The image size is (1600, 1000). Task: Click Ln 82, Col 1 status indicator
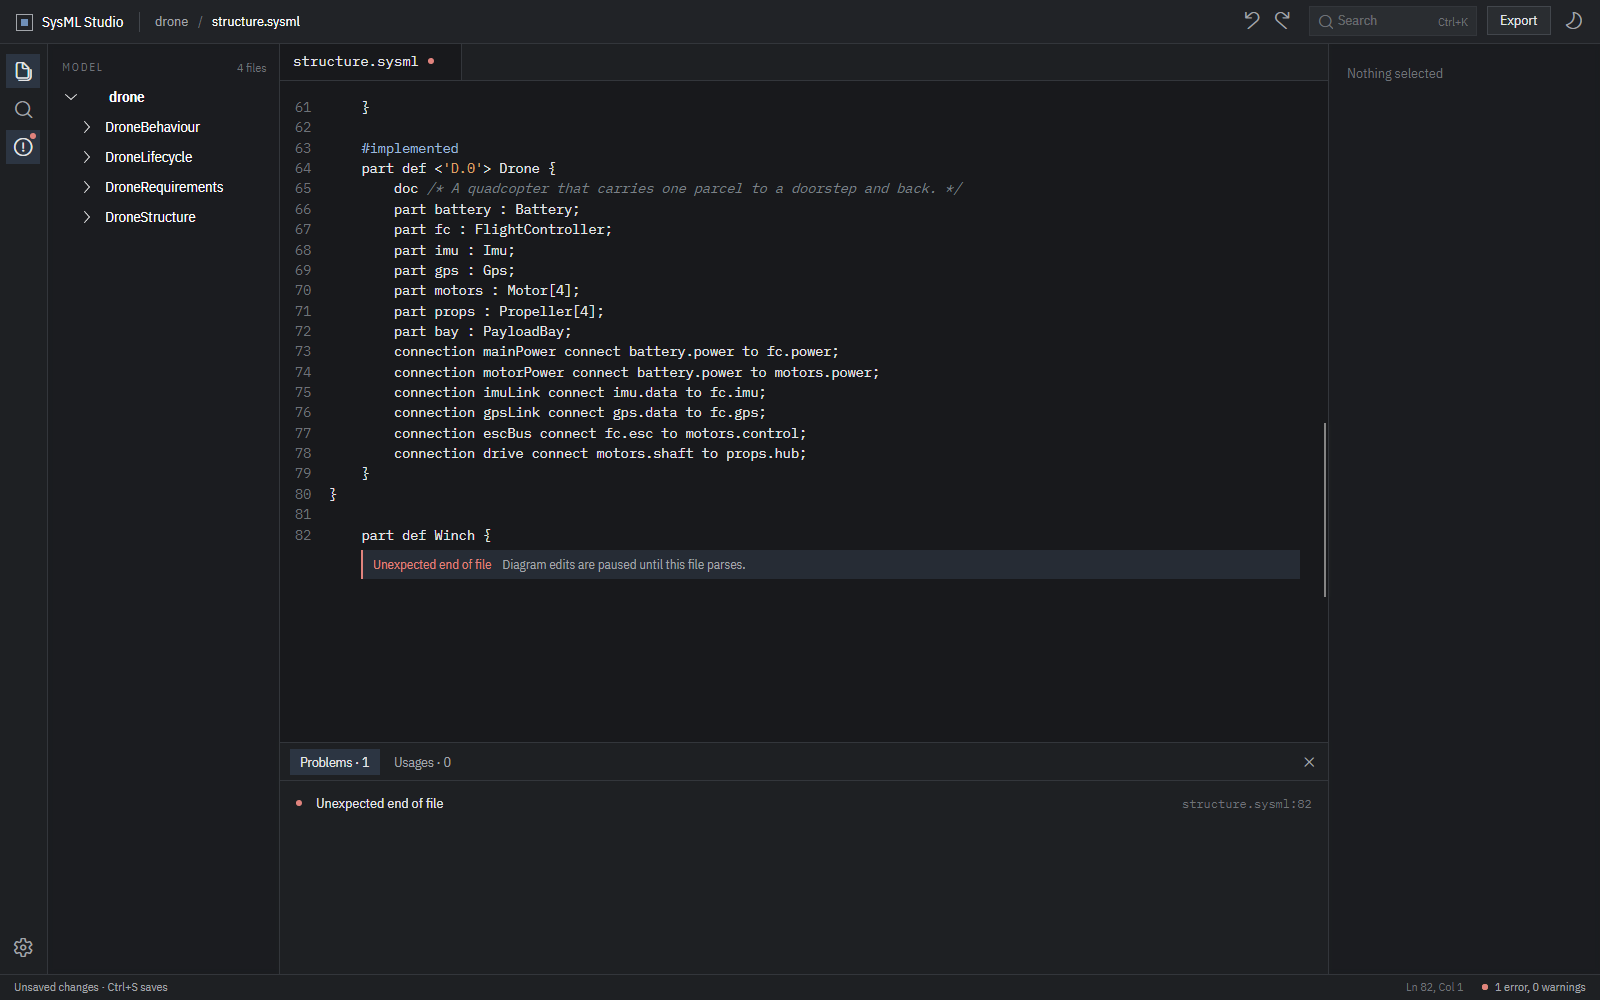tap(1434, 987)
